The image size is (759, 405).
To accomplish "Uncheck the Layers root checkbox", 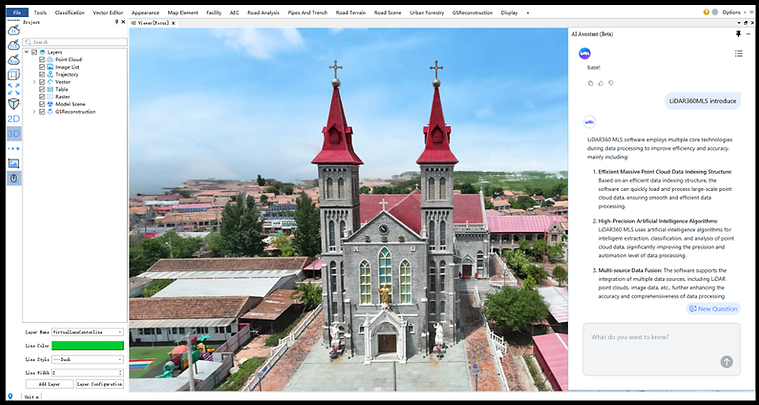I will click(x=34, y=52).
